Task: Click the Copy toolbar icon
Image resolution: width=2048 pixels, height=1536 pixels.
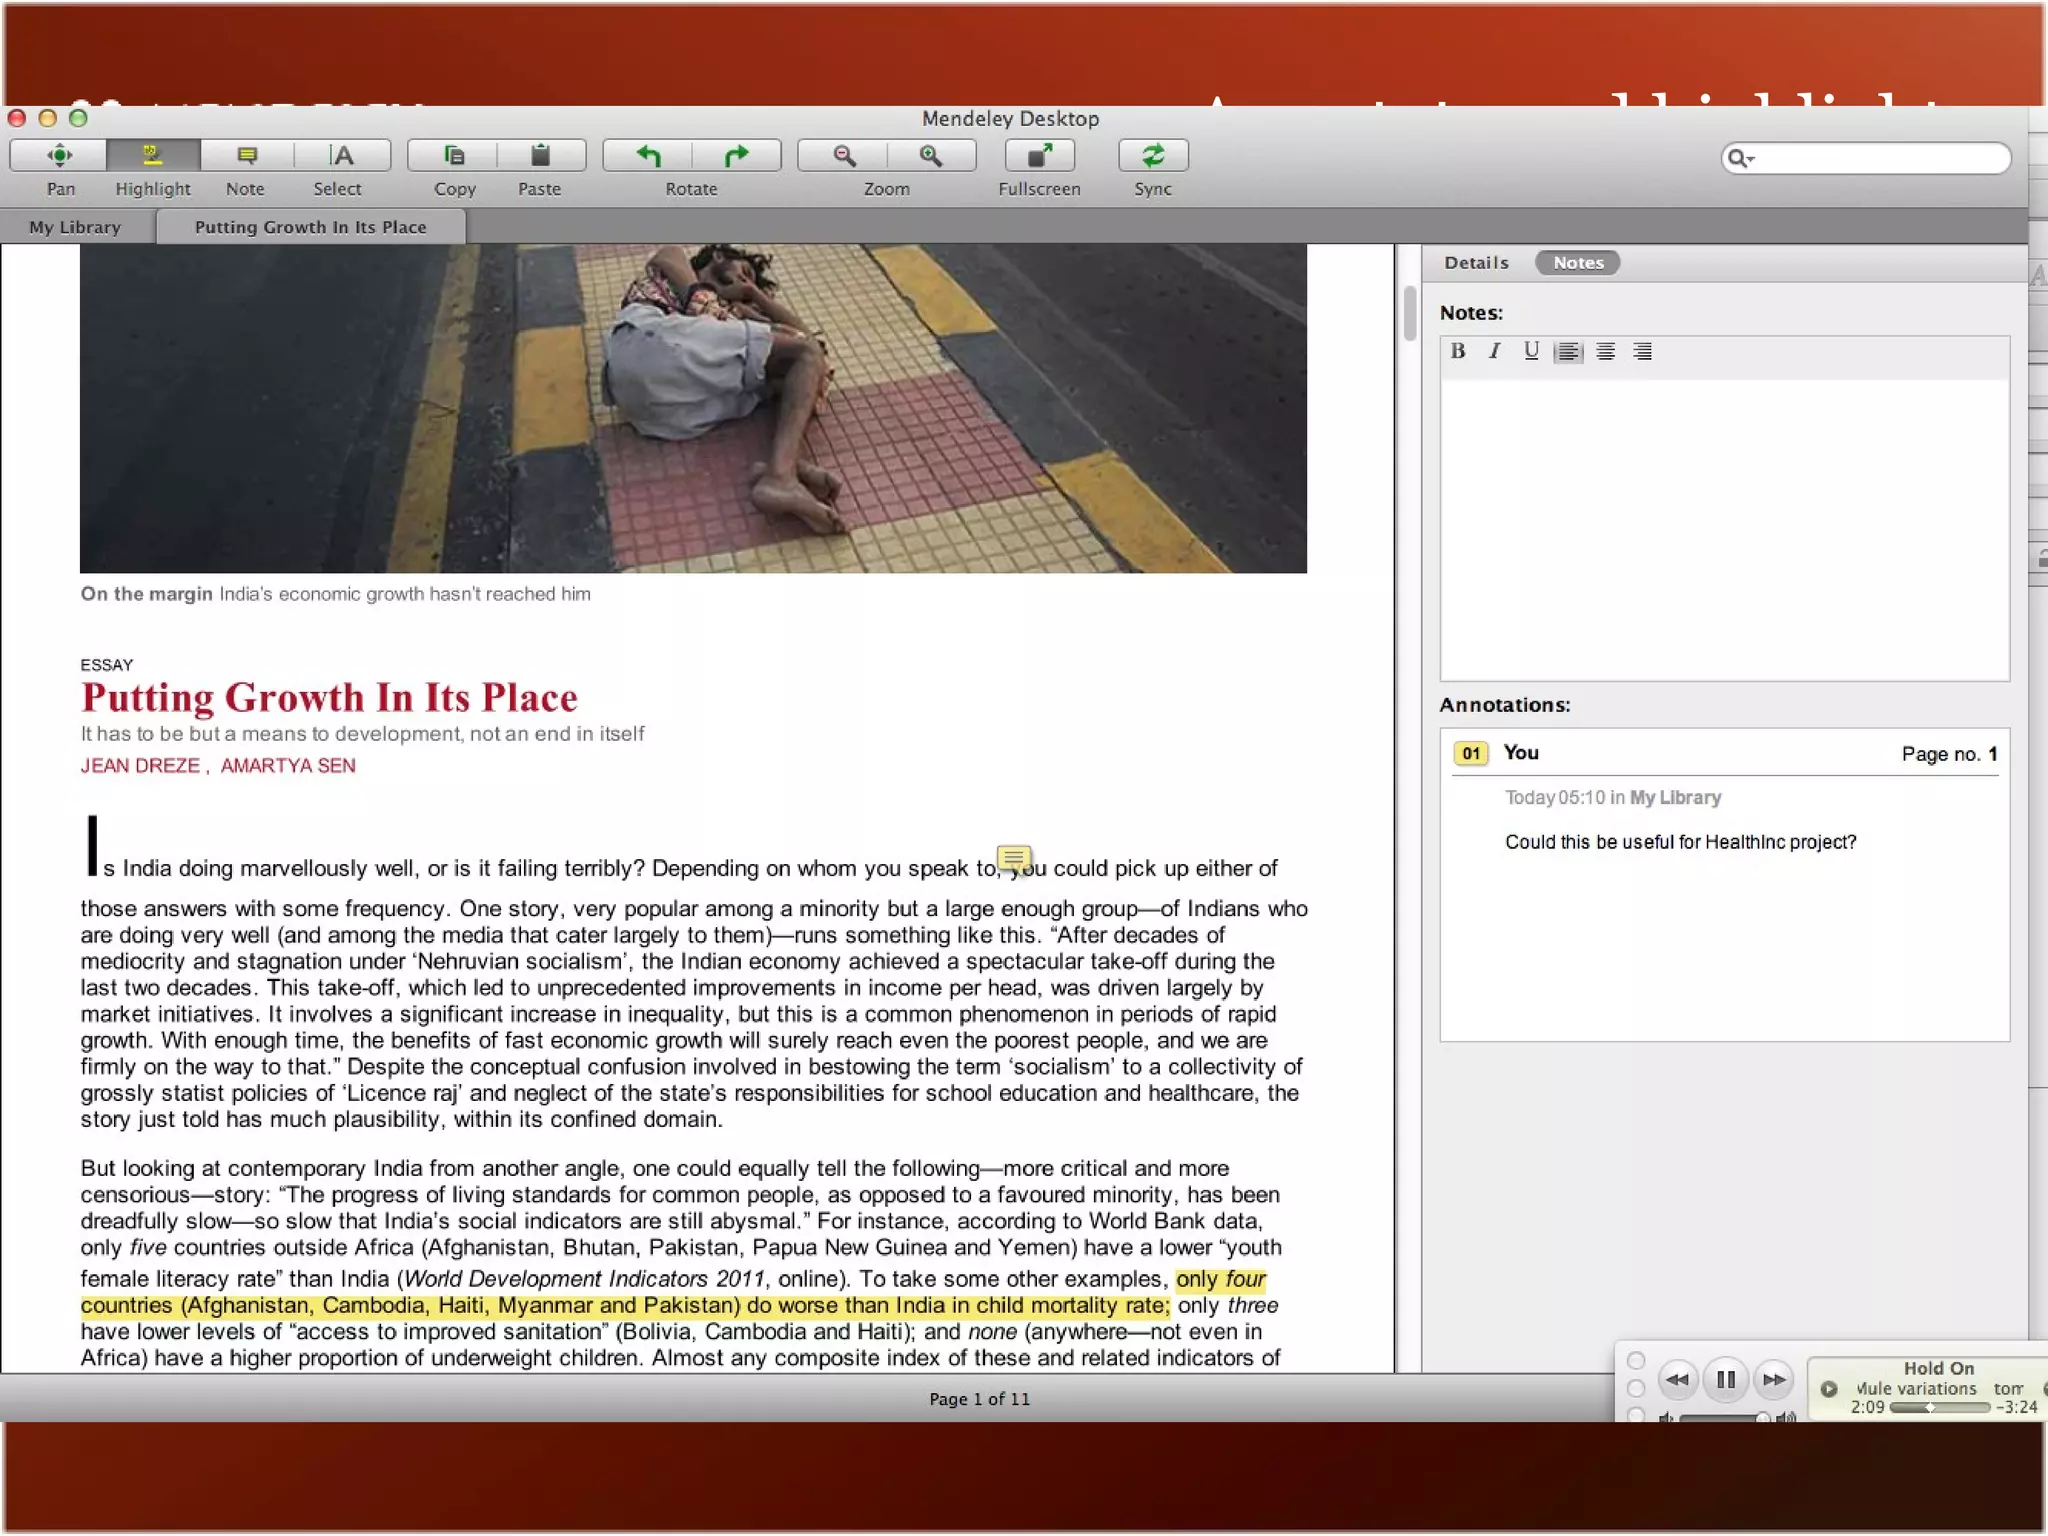Action: pos(454,156)
